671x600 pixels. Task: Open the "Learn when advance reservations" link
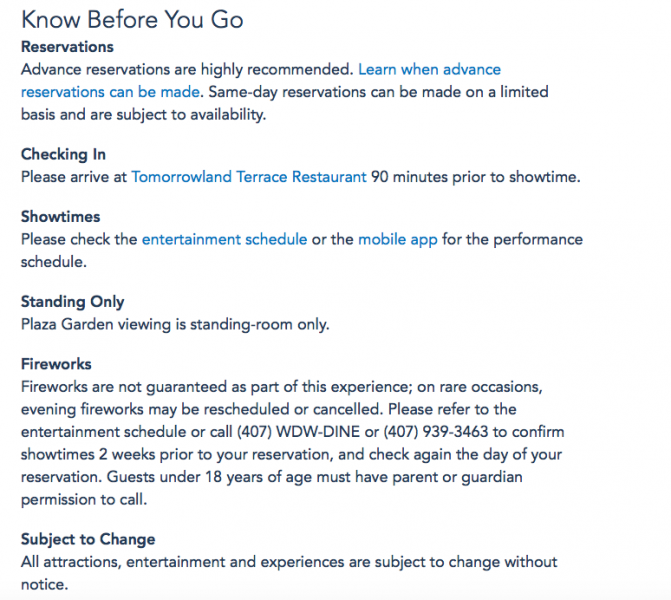click(x=429, y=69)
